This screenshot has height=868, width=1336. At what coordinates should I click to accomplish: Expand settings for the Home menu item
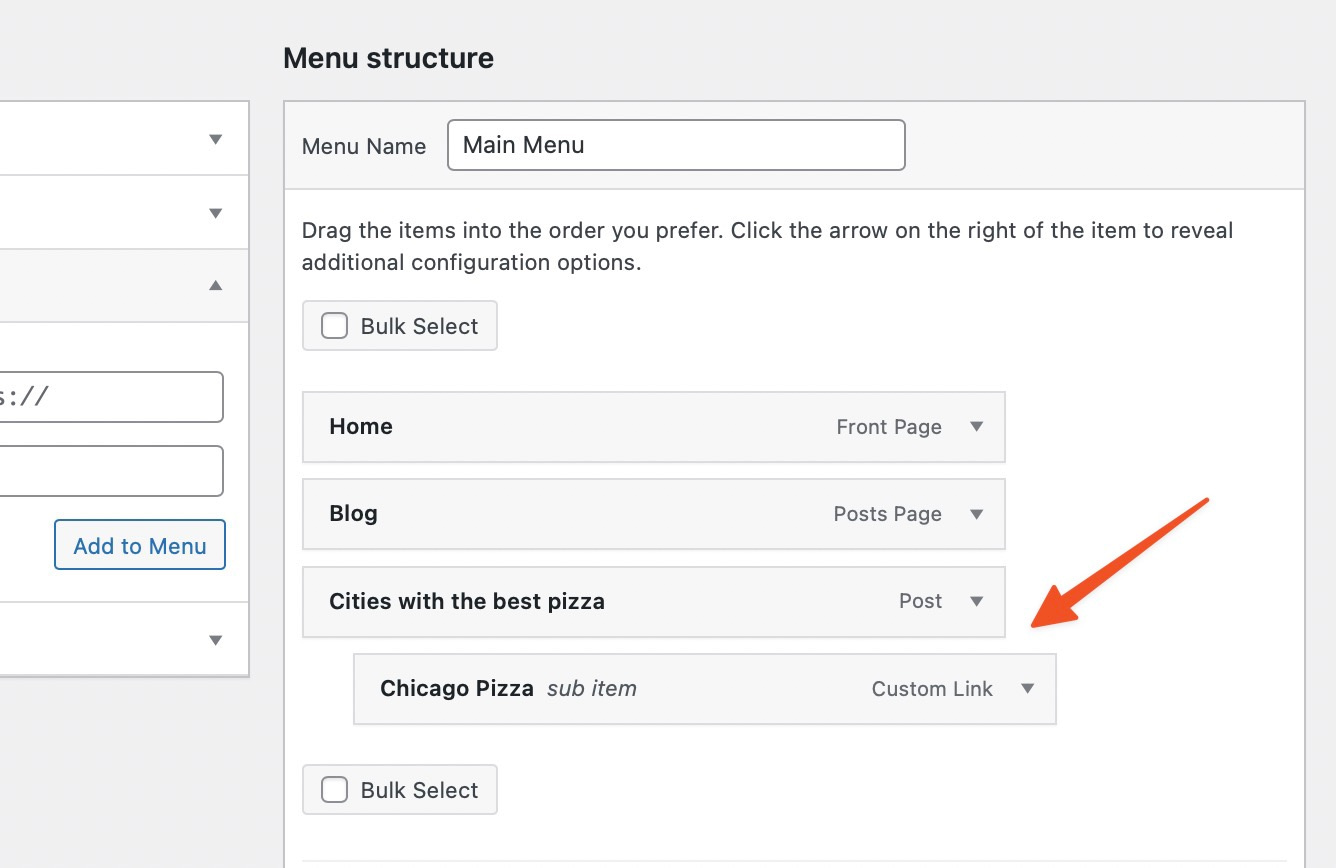pyautogui.click(x=976, y=427)
